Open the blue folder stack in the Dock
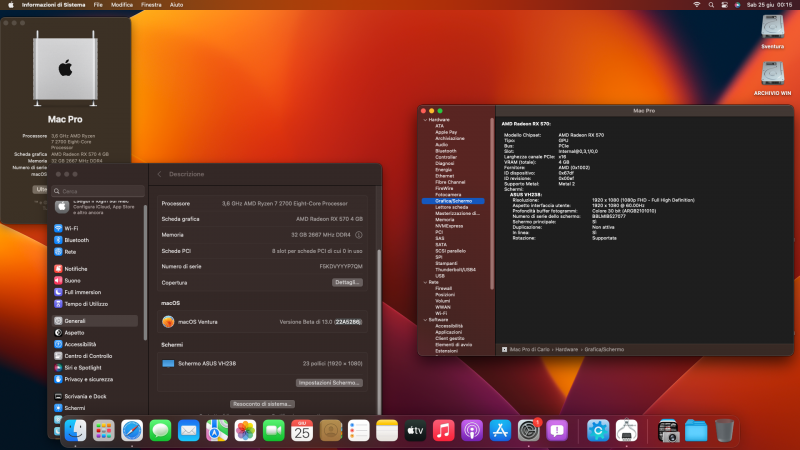 pos(696,431)
